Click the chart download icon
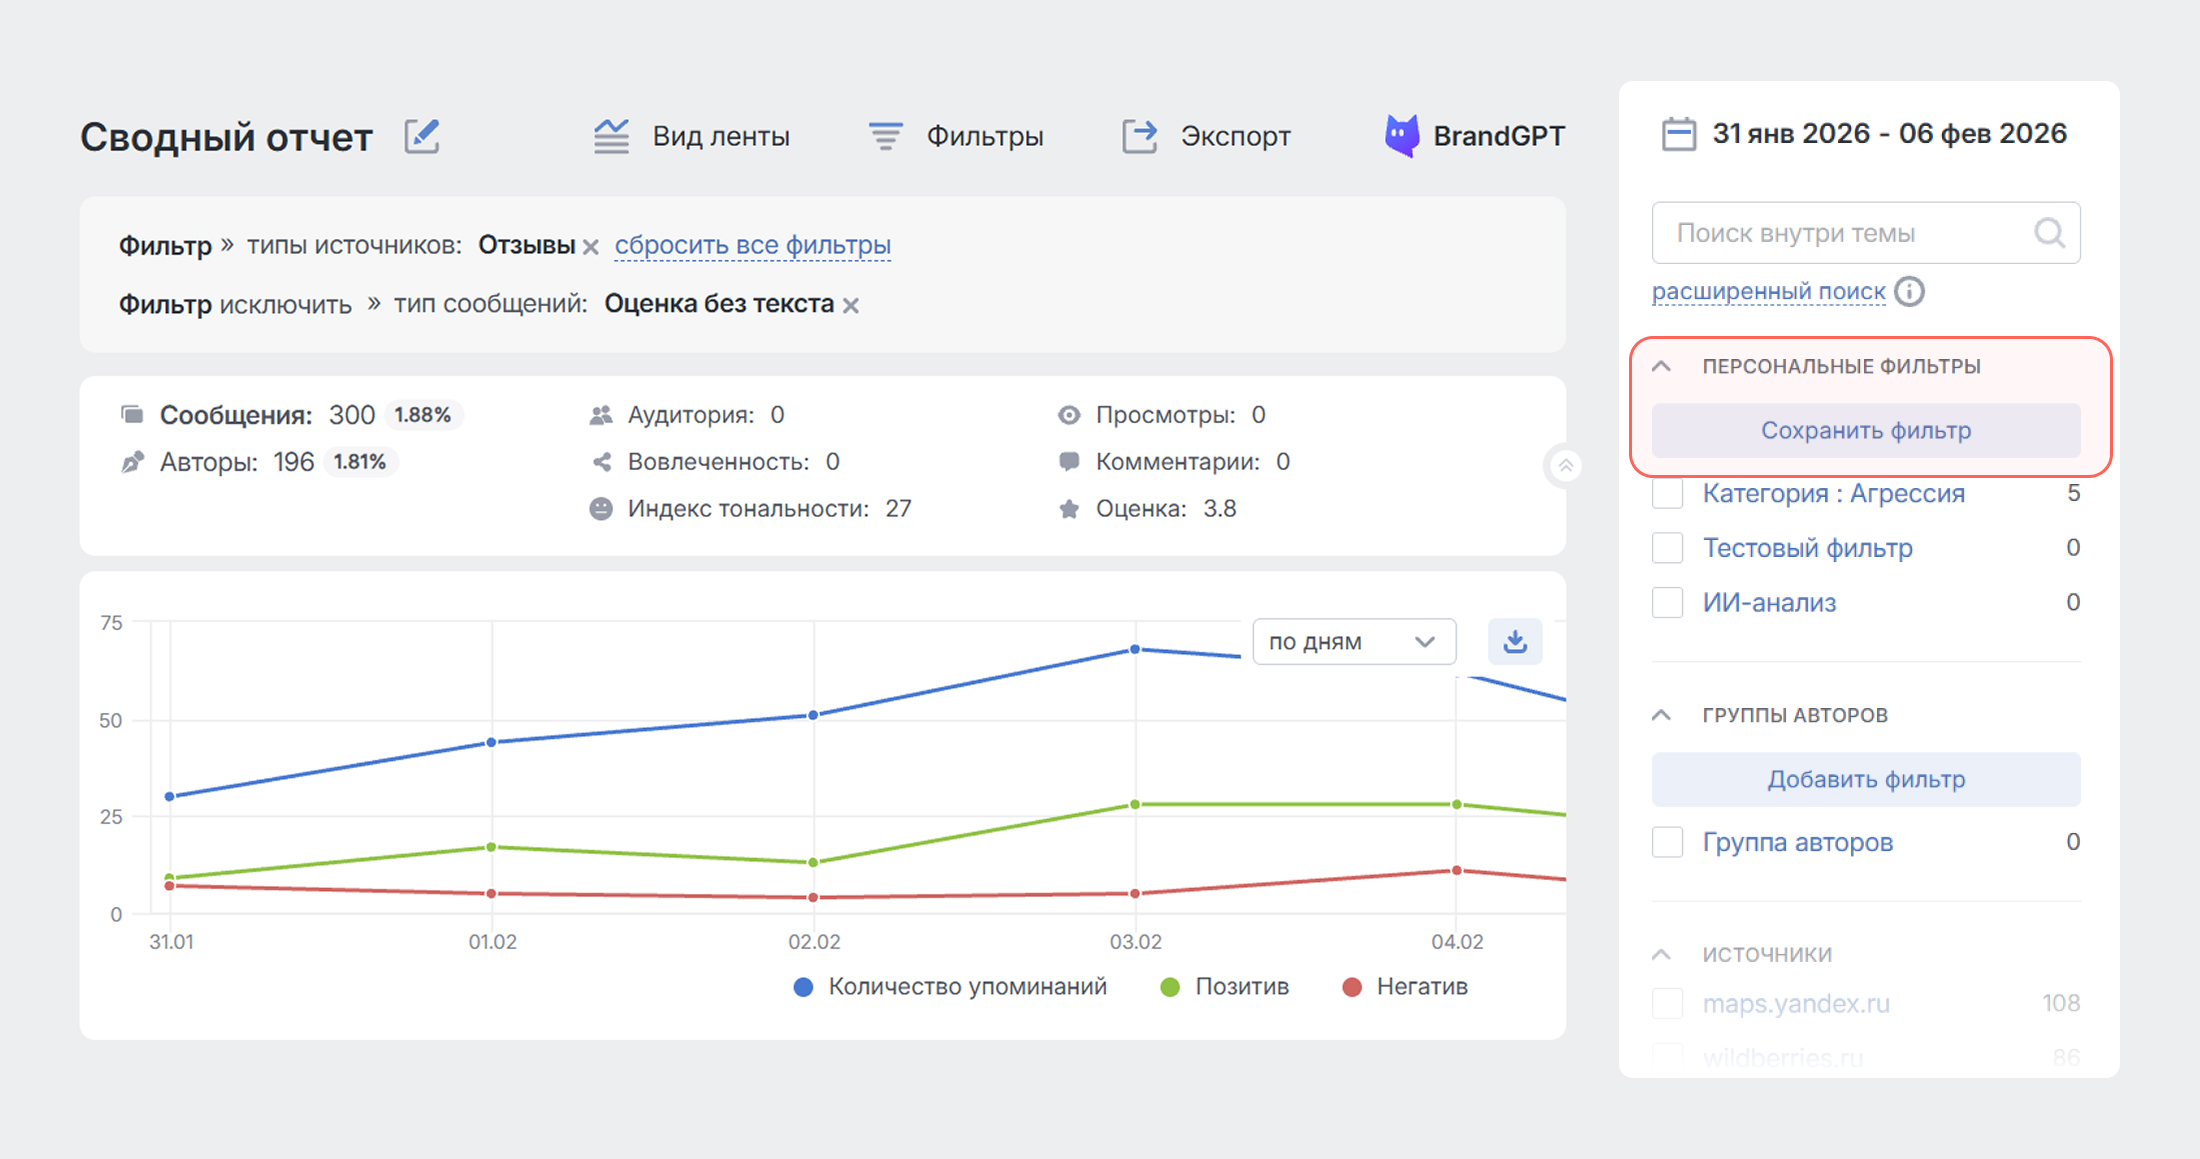The image size is (2200, 1159). pos(1515,641)
